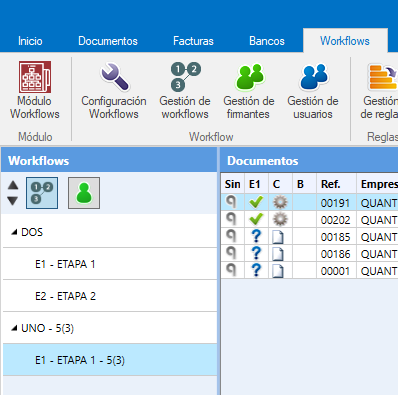Collapse the DOS workflow node

click(14, 232)
